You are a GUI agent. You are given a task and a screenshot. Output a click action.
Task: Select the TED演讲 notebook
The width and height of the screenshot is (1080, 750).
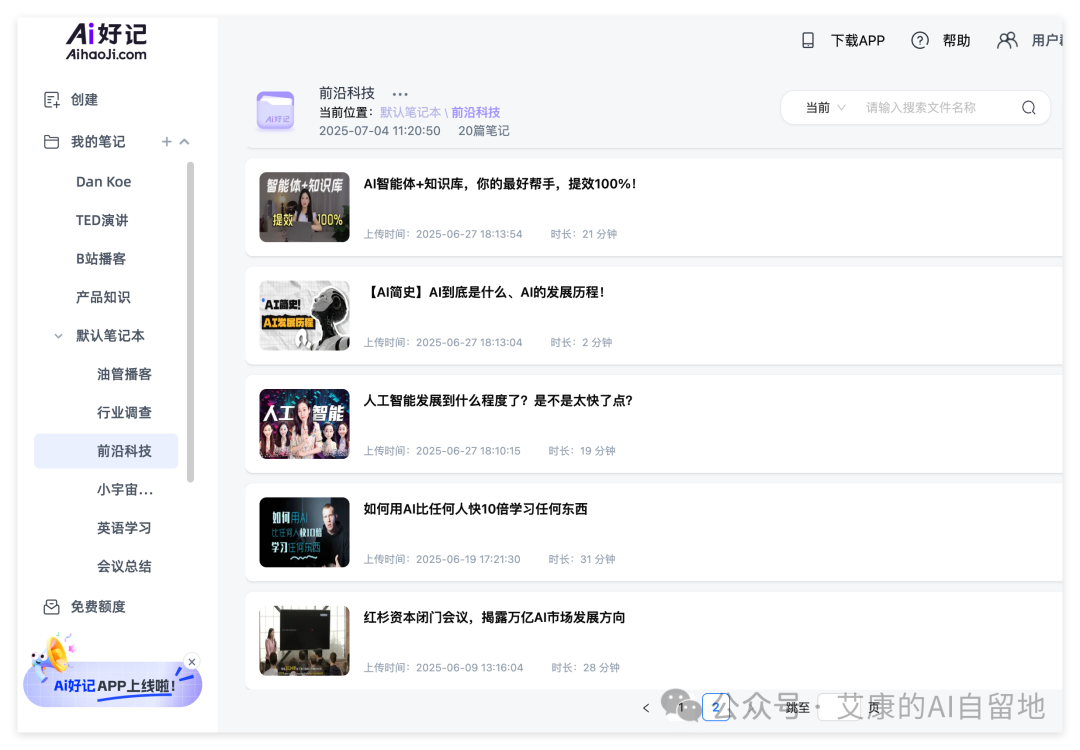coord(103,220)
